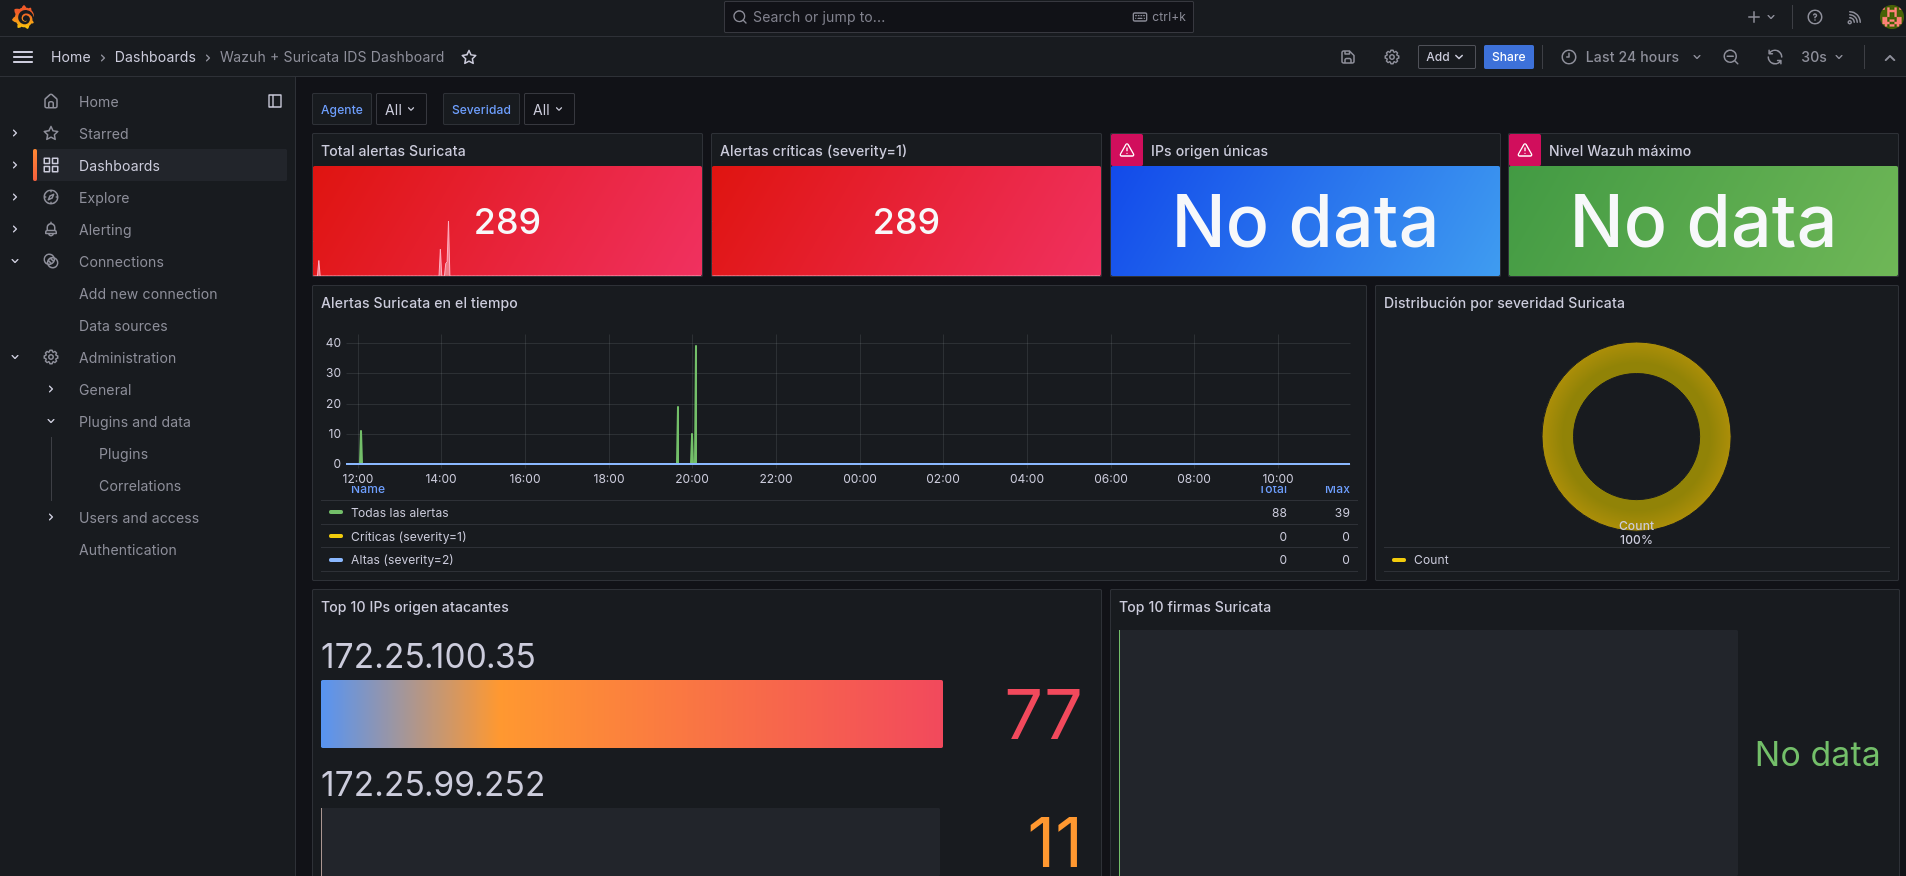This screenshot has height=876, width=1906.
Task: Click the Administration gear icon in sidebar
Action: coord(51,357)
